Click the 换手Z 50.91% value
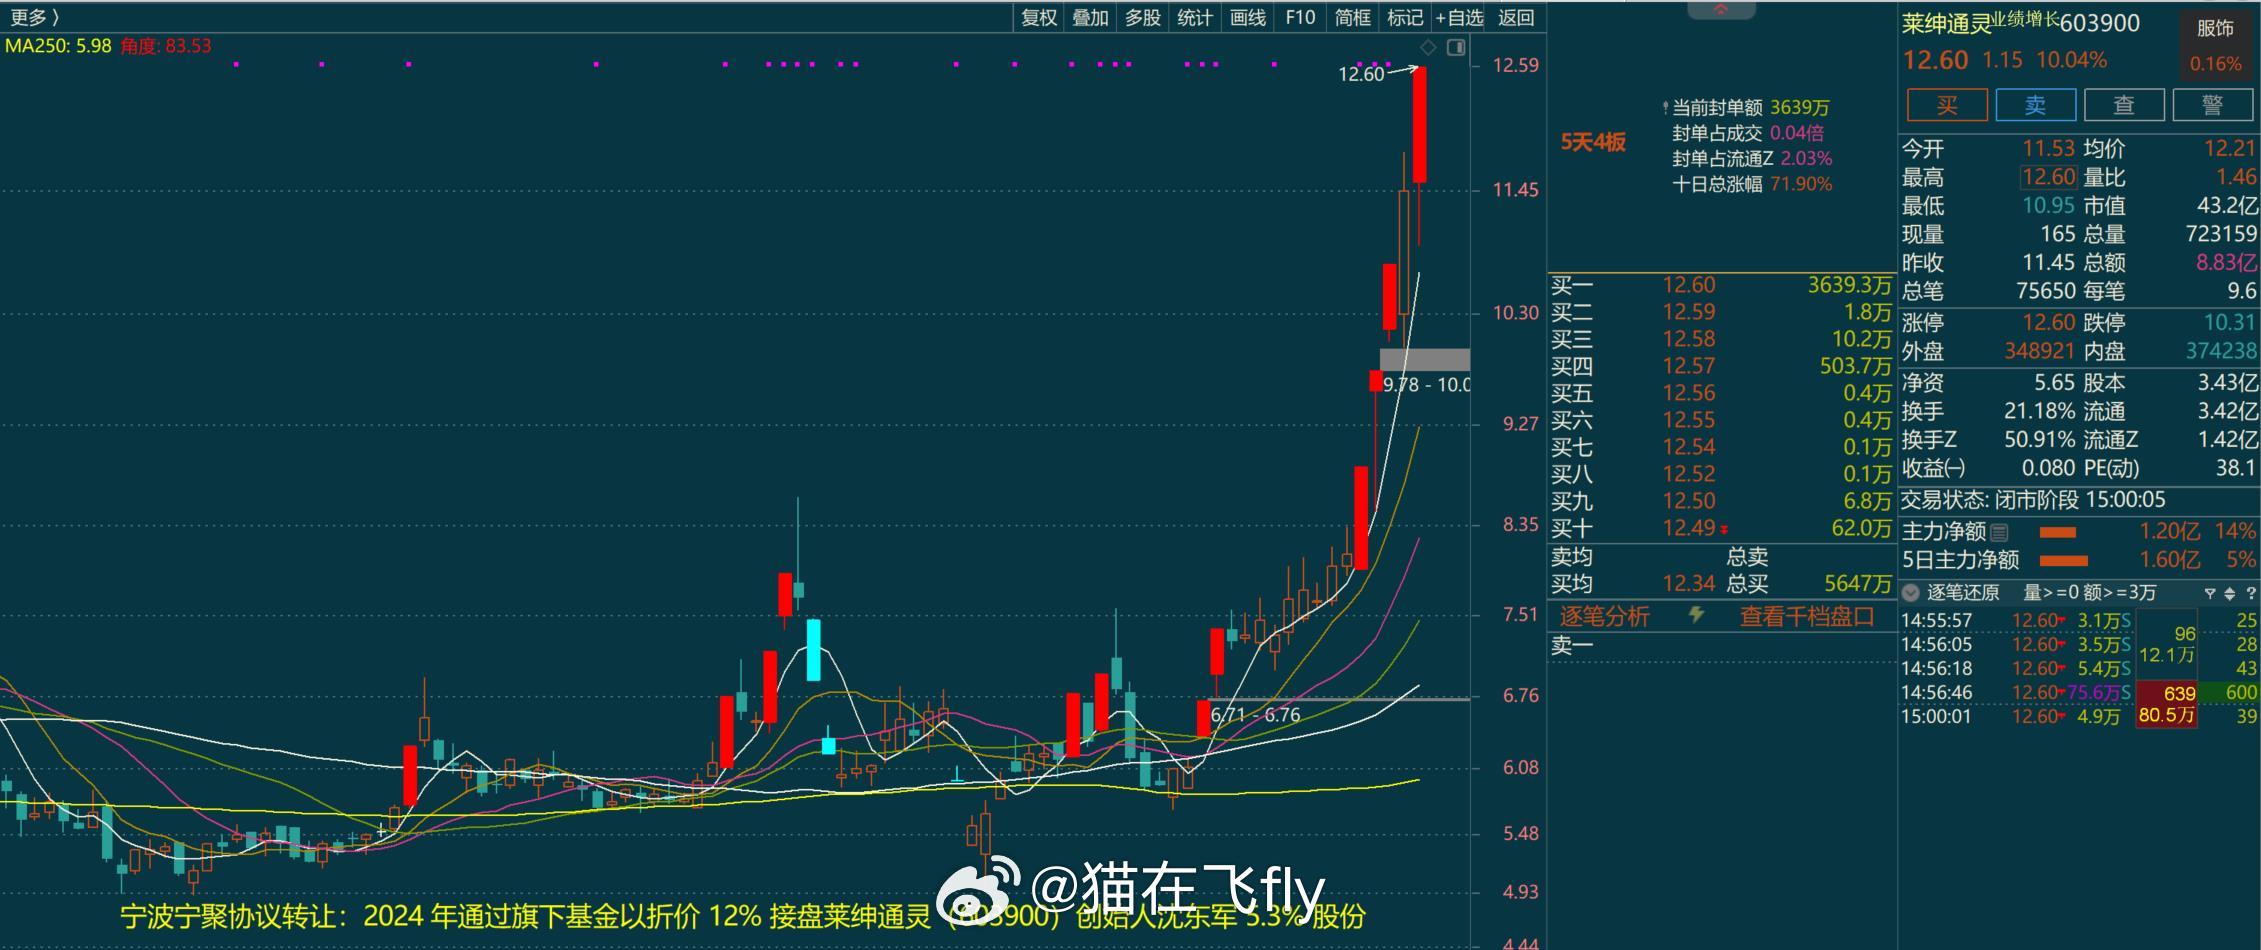This screenshot has height=950, width=2261. pyautogui.click(x=2039, y=440)
